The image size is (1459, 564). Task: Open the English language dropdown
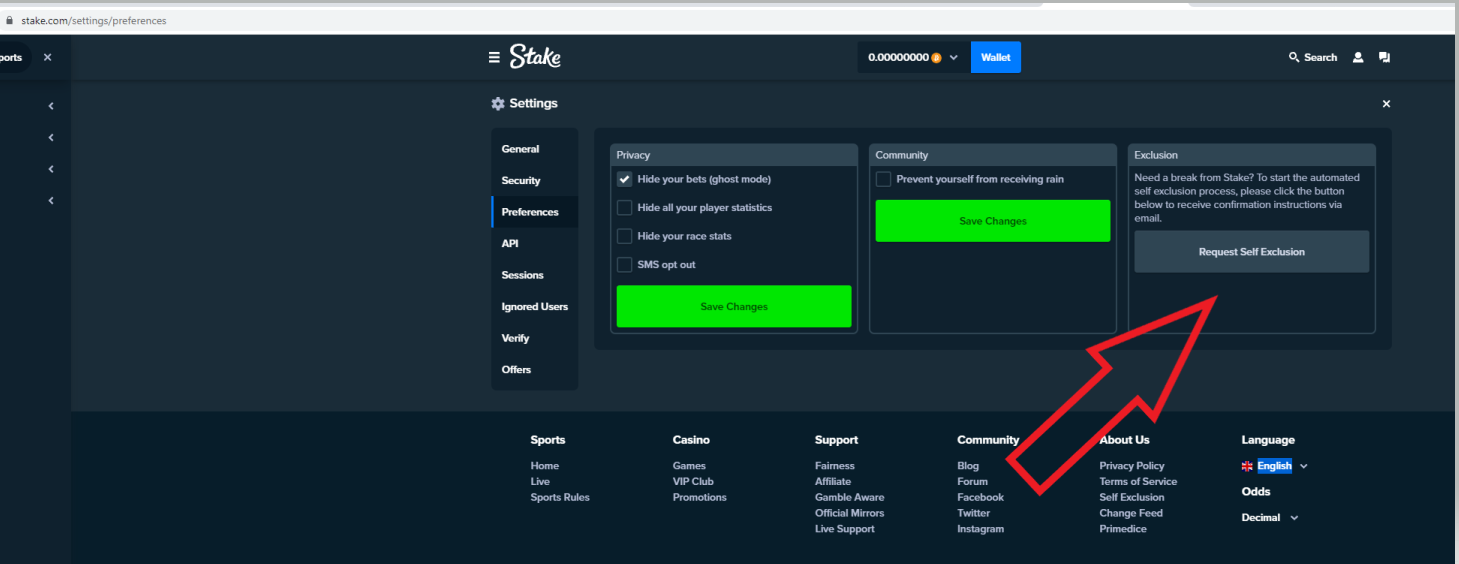pos(1275,466)
